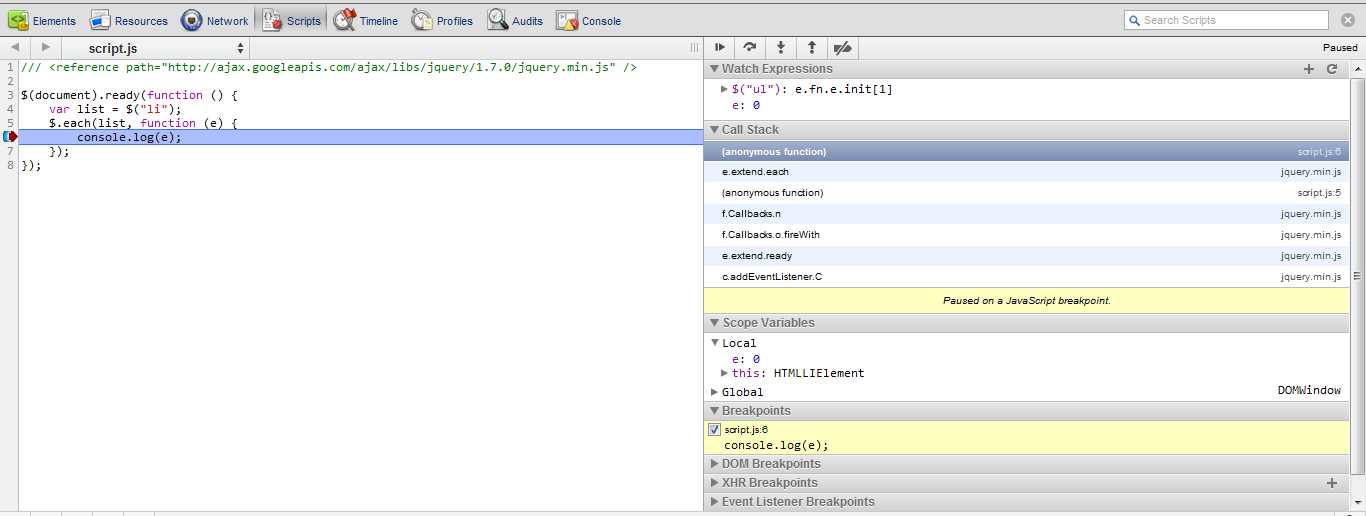Click the breakpoint marker on line 6
1366x516 pixels.
click(x=10, y=137)
